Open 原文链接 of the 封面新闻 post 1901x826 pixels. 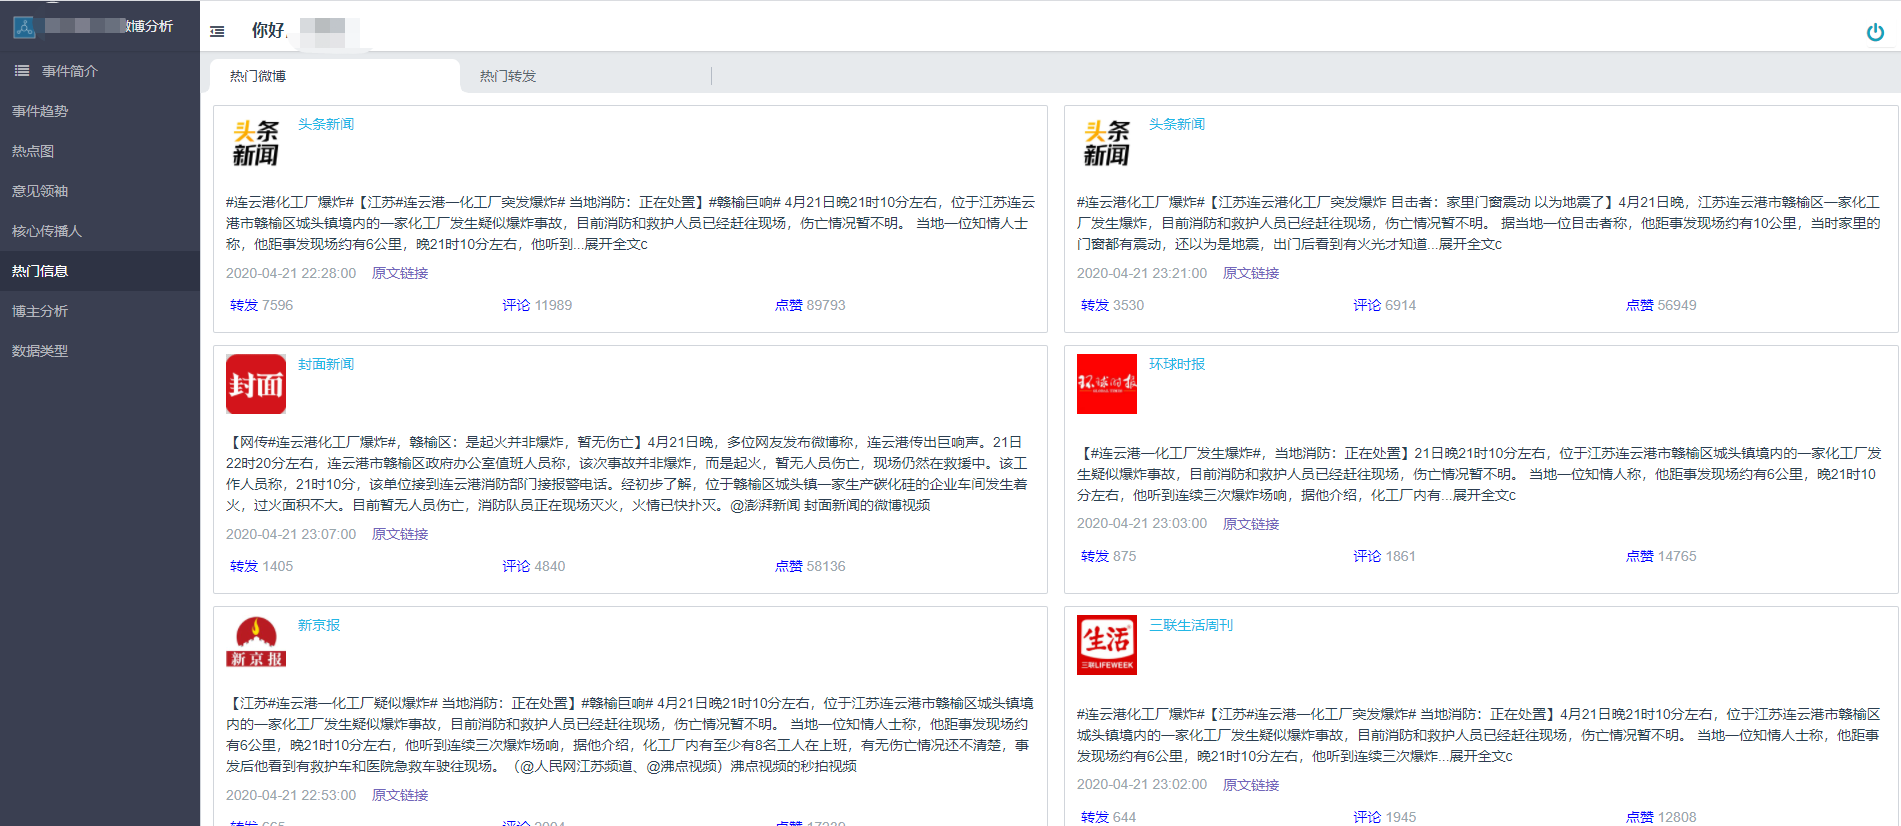click(400, 534)
